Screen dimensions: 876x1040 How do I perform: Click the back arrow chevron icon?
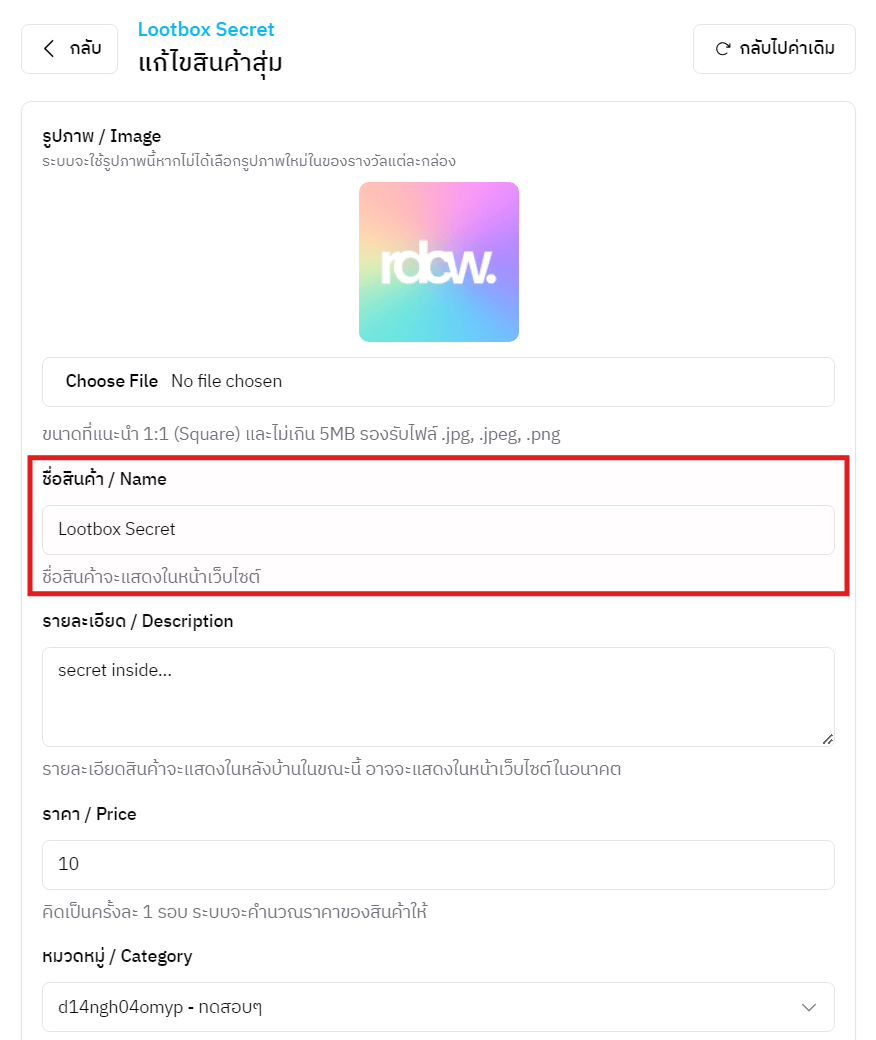(x=49, y=49)
